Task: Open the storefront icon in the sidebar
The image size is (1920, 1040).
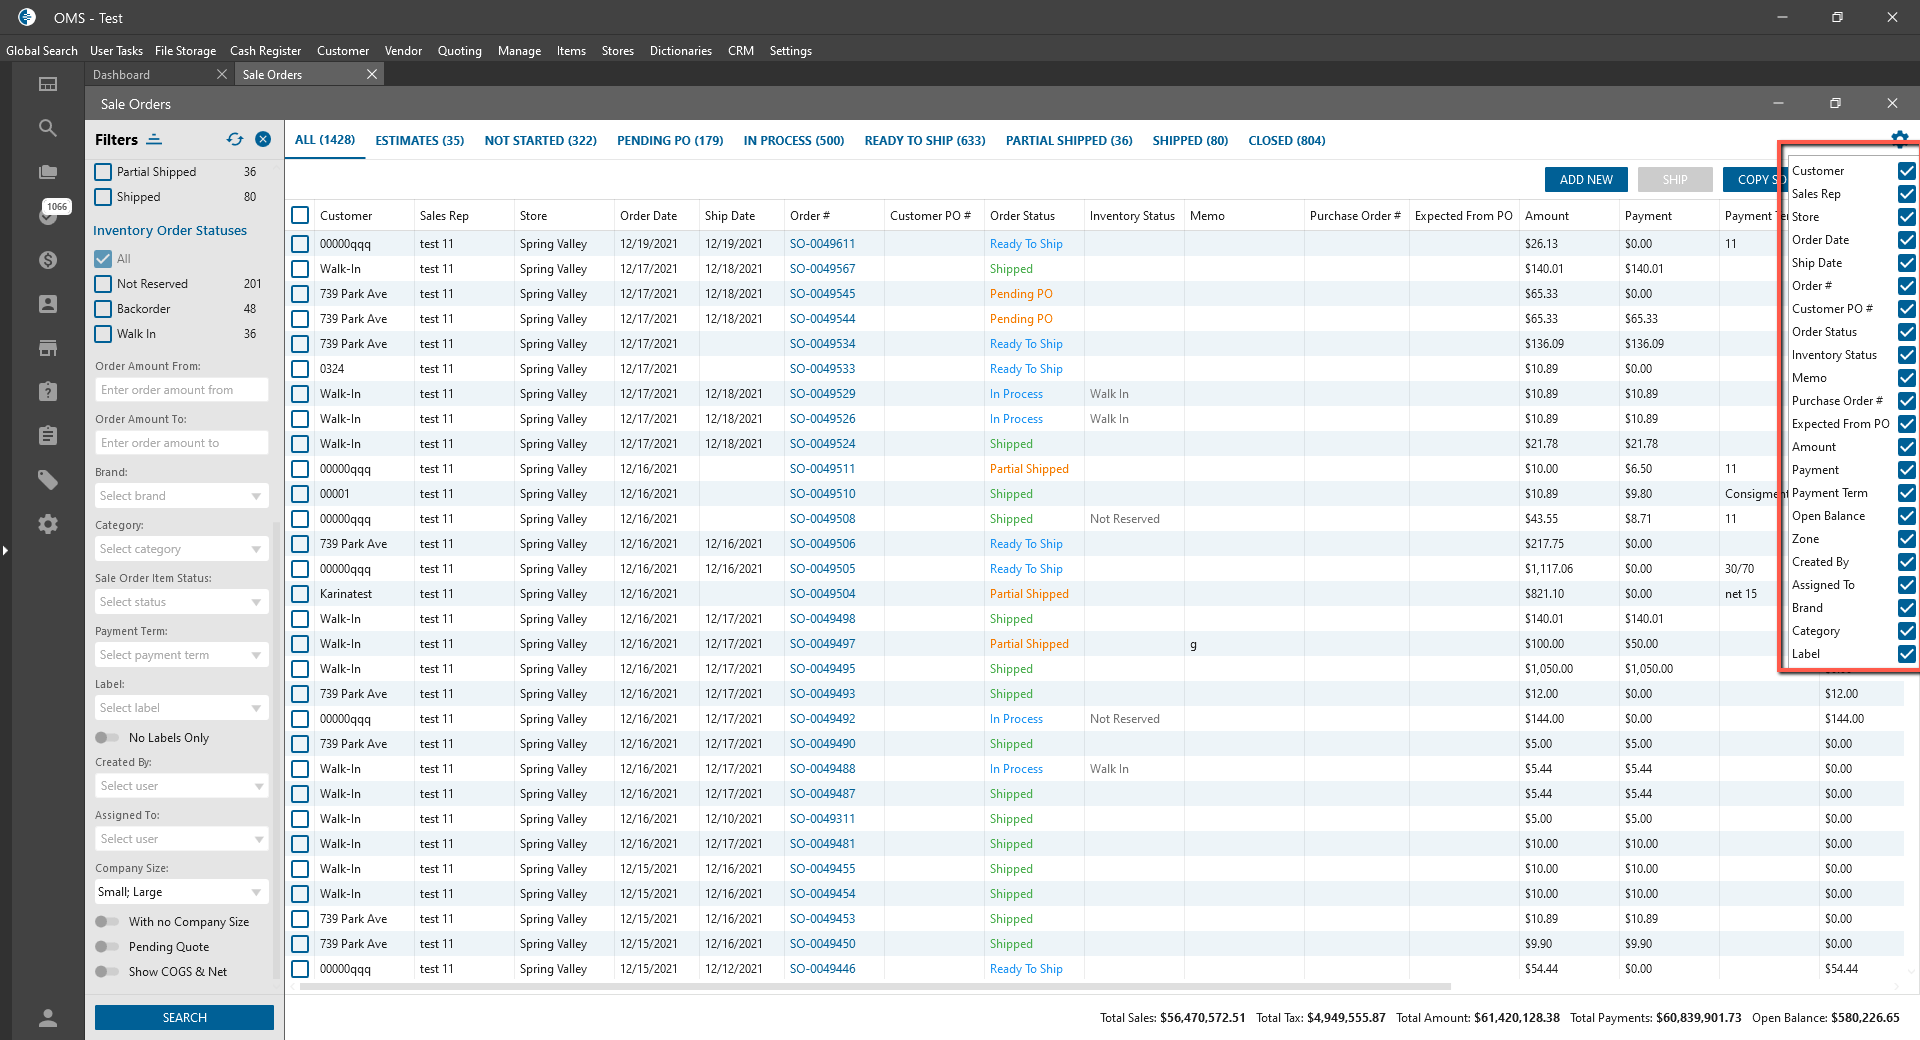Action: coord(47,348)
